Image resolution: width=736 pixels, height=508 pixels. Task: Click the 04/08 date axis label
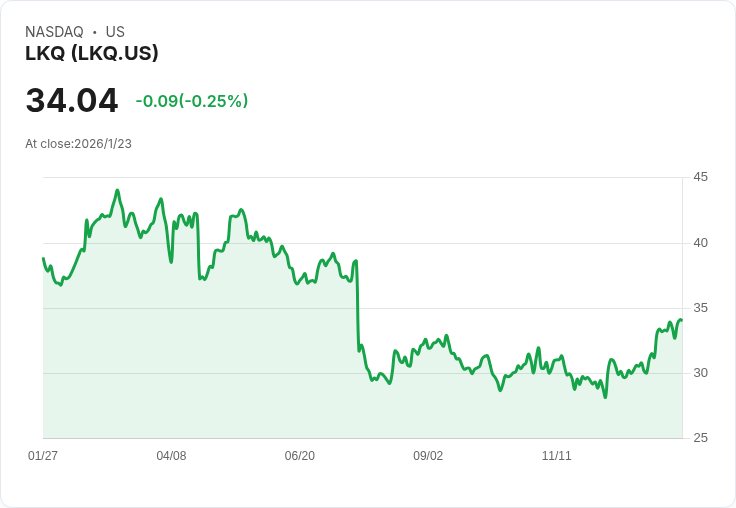171,456
